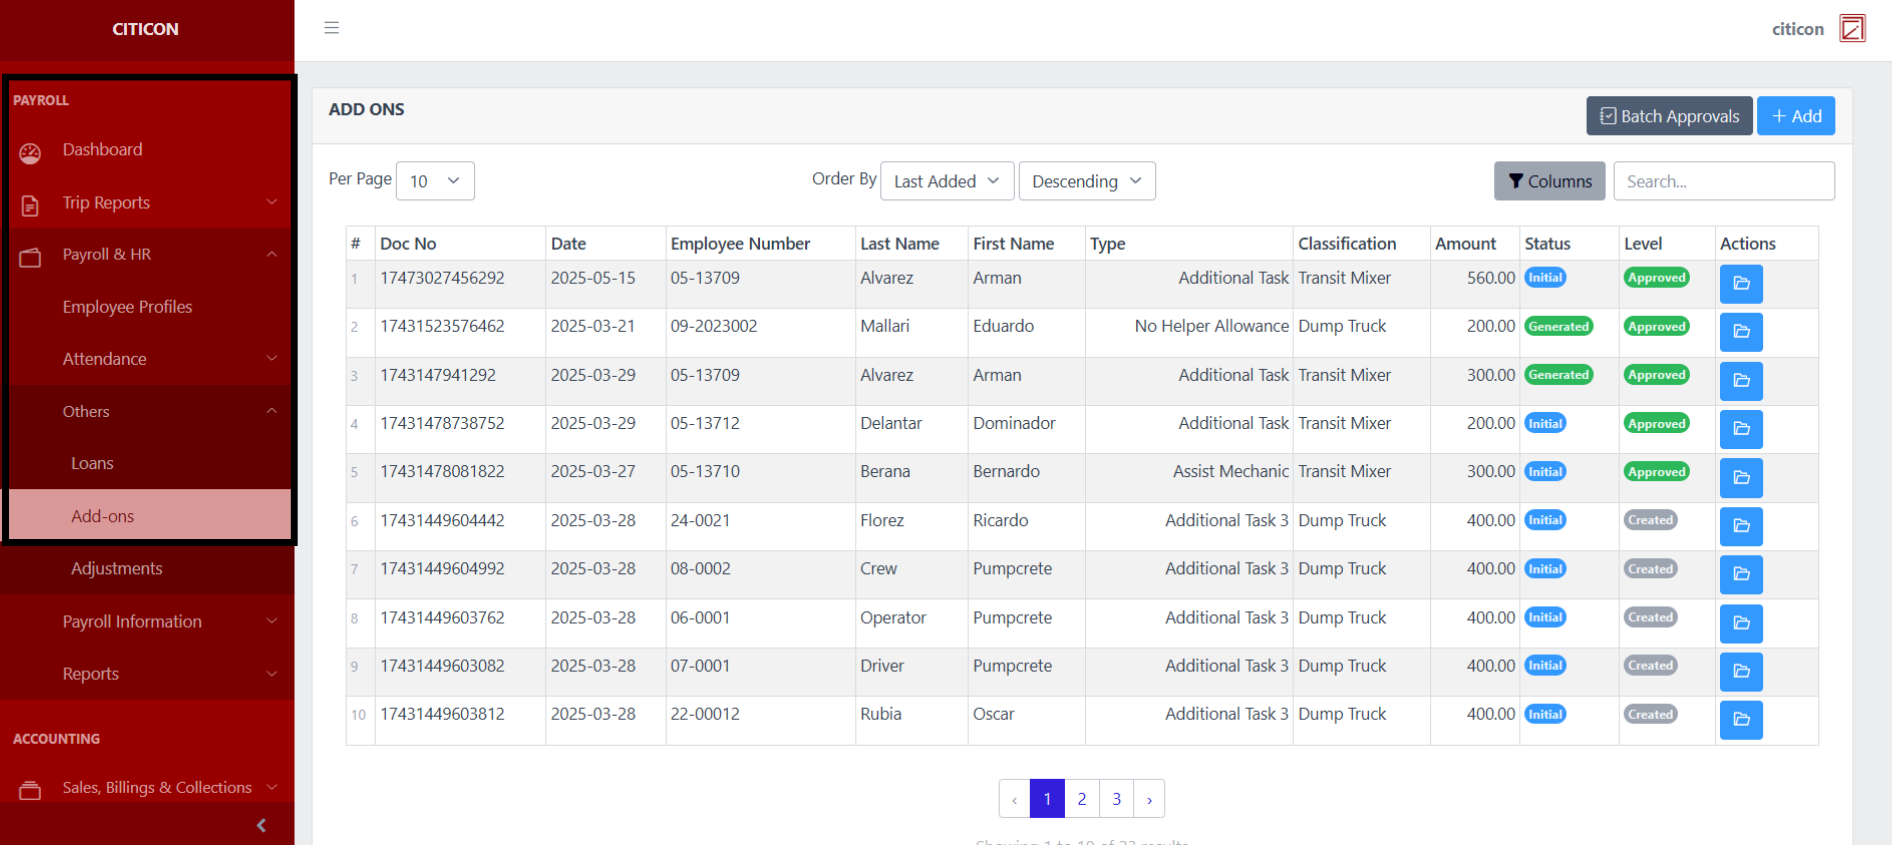1892x845 pixels.
Task: Open folder action for Alvarez row 1
Action: pyautogui.click(x=1740, y=284)
